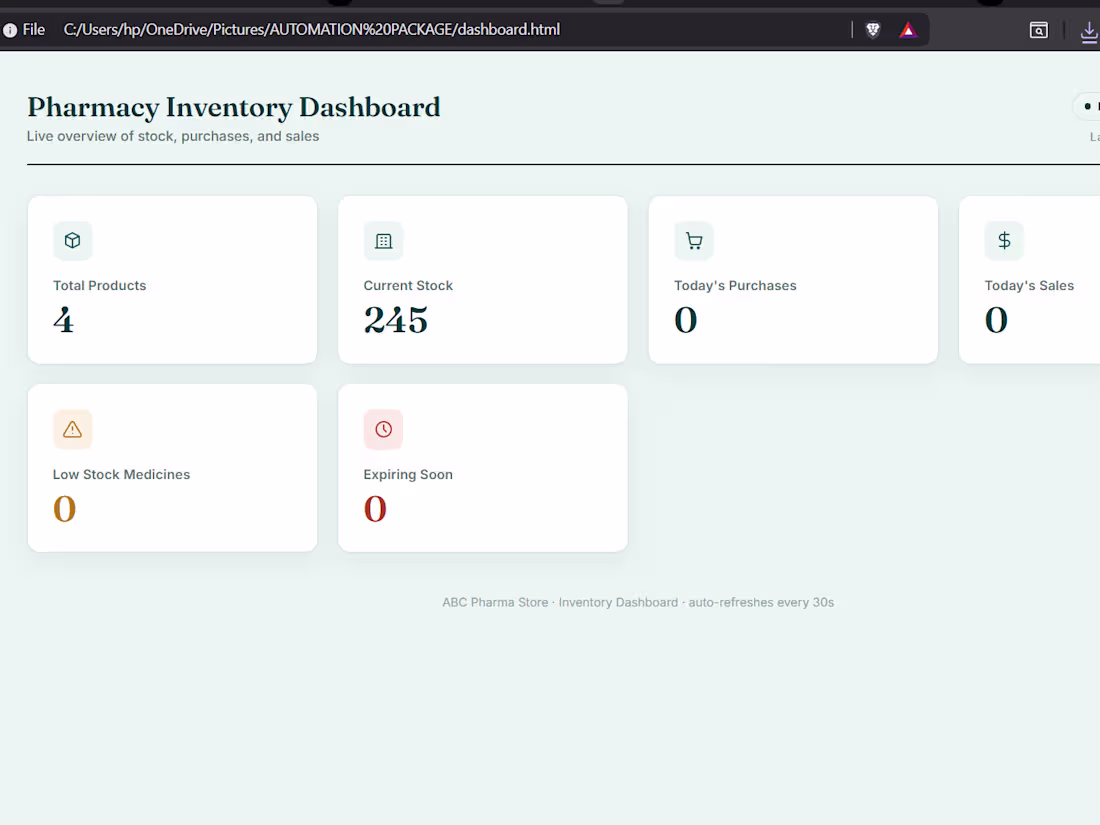Click the dashboard.html address bar URL
Screen dimensions: 1100x825
[311, 29]
